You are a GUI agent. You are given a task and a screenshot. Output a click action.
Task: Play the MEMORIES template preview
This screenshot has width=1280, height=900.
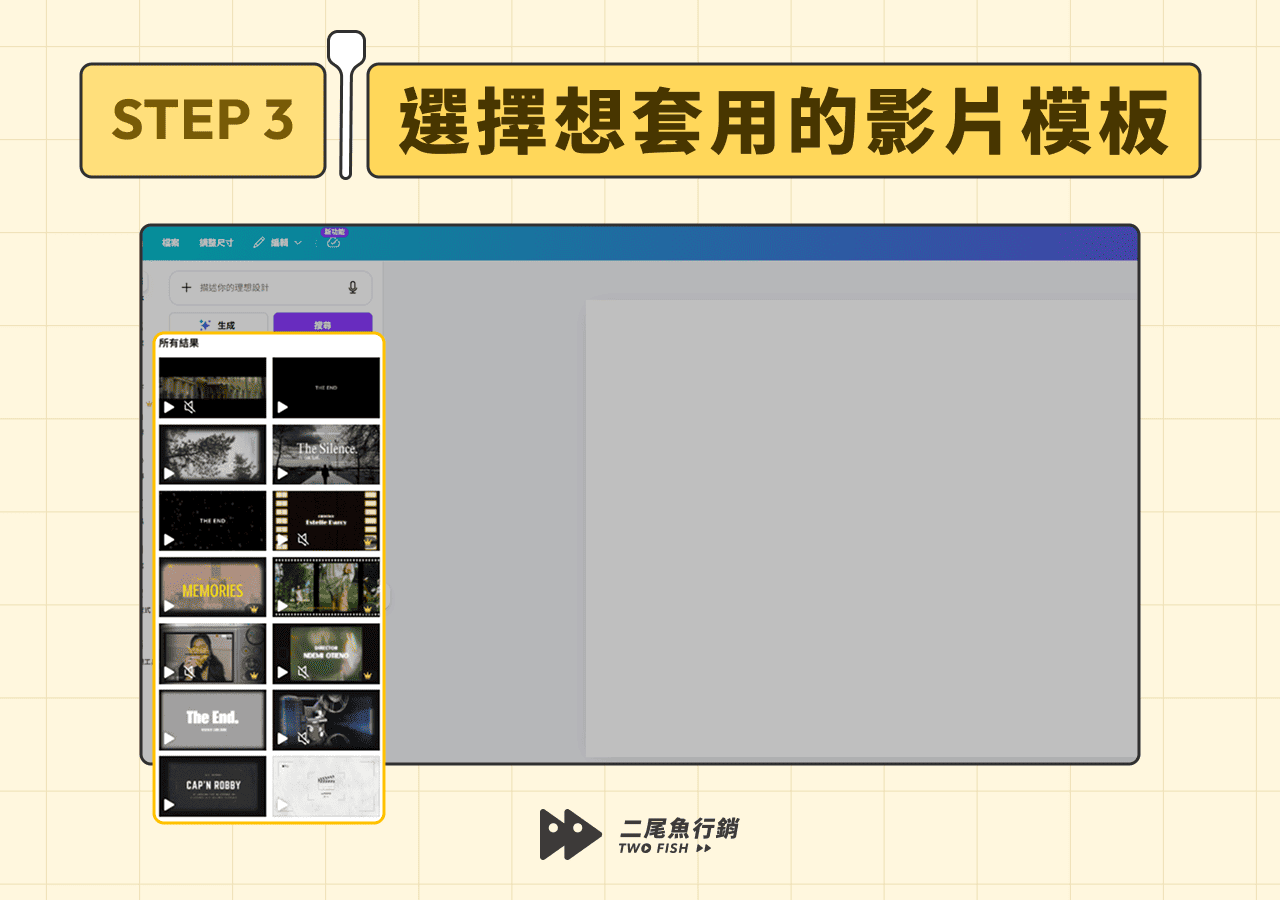click(169, 606)
